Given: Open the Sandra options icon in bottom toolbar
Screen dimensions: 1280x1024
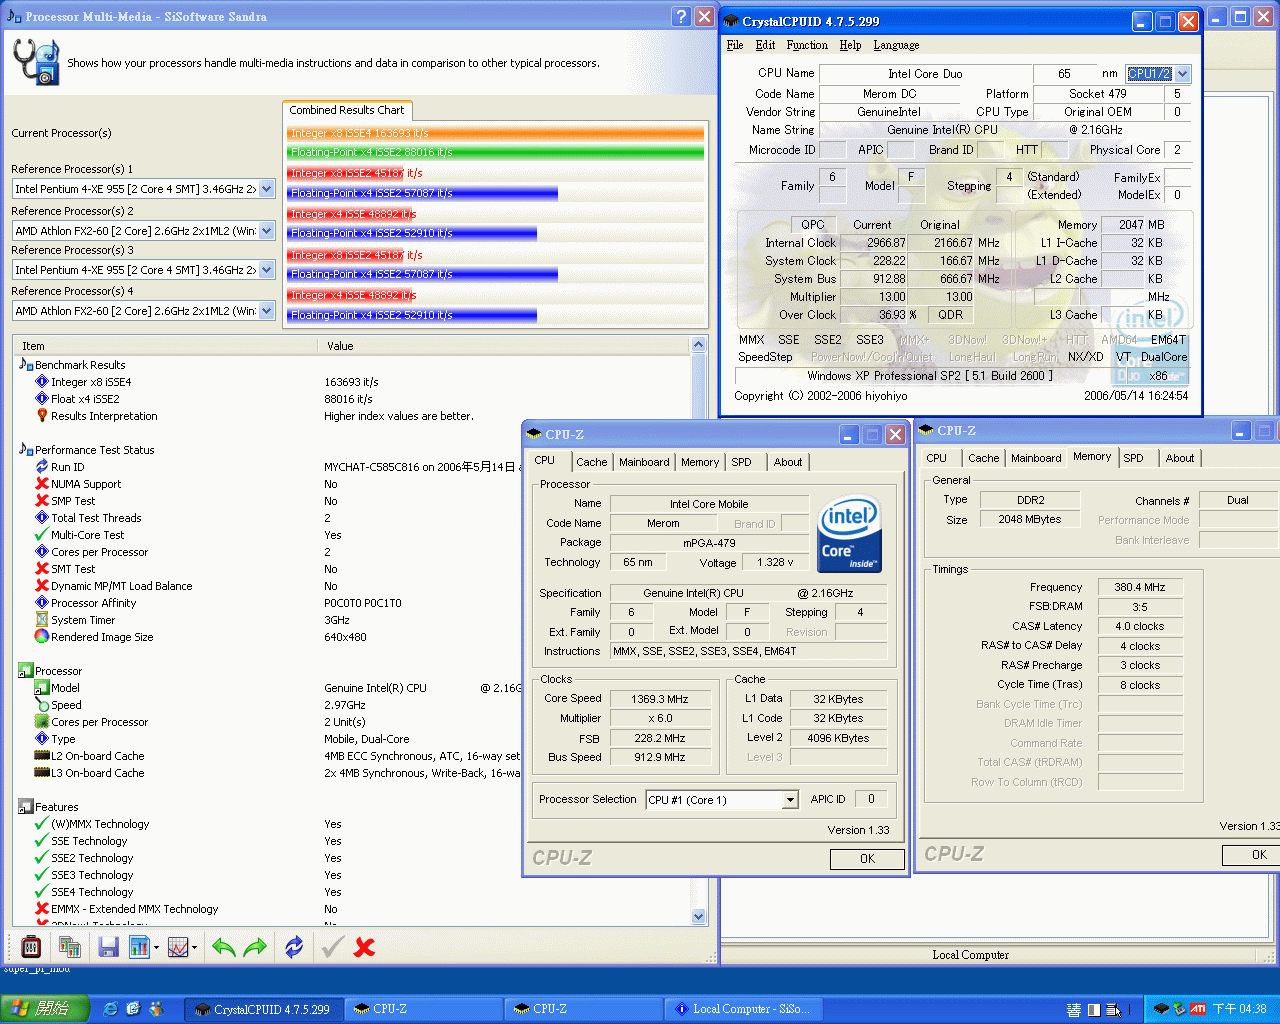Looking at the screenshot, I should click(x=31, y=946).
